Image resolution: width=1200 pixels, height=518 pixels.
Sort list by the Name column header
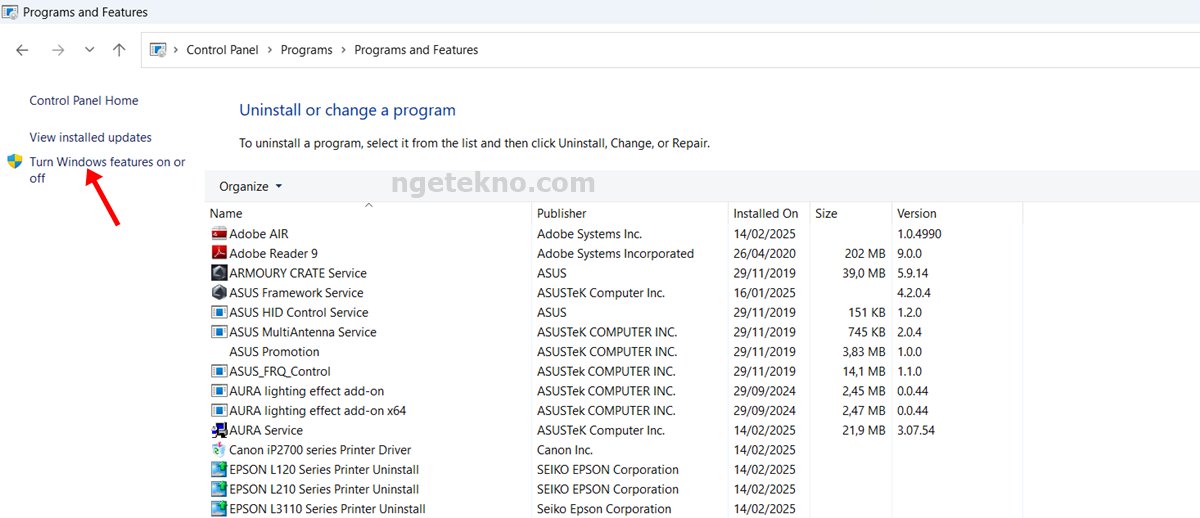[x=226, y=213]
